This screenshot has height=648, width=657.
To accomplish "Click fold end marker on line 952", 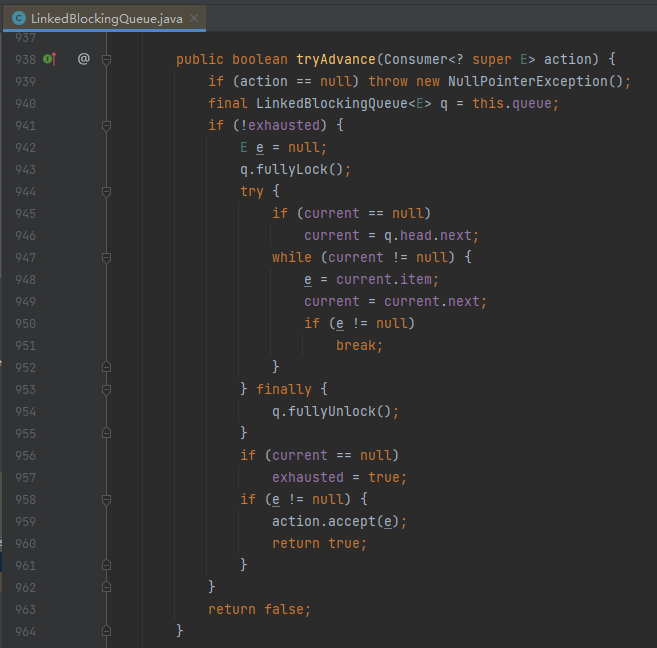I will (106, 367).
